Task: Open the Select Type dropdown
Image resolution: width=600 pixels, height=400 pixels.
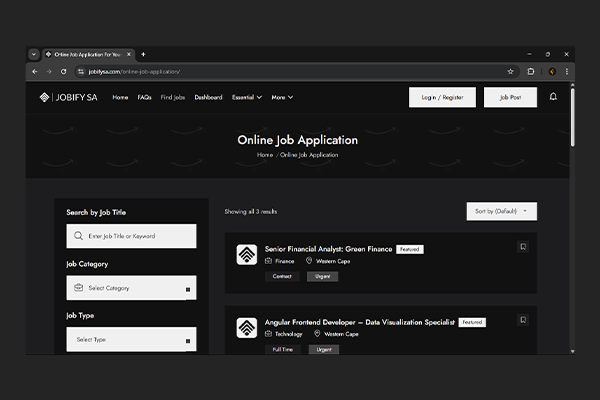Action: pos(131,340)
